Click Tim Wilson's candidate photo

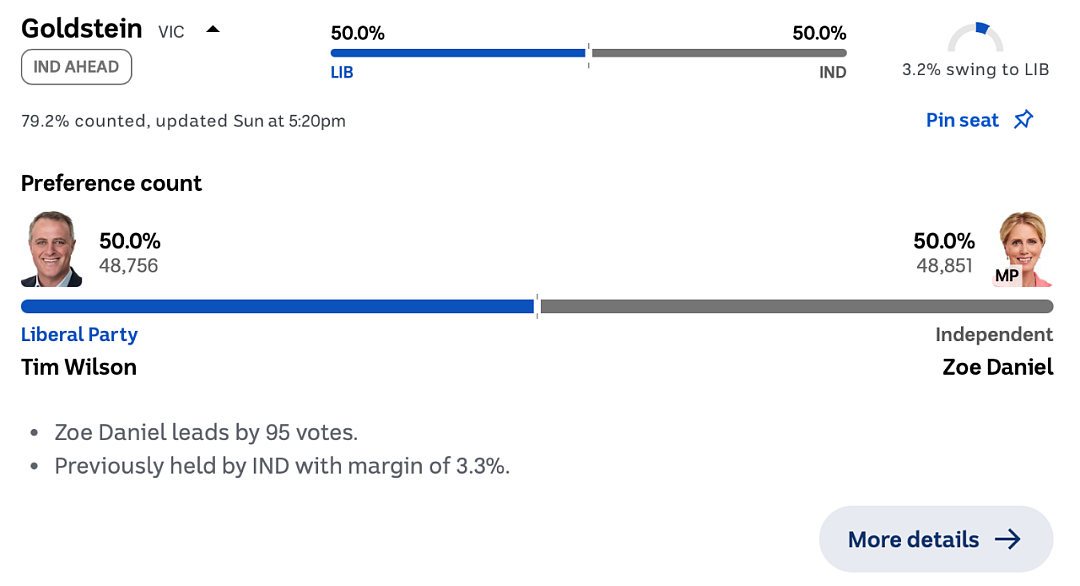coord(52,249)
